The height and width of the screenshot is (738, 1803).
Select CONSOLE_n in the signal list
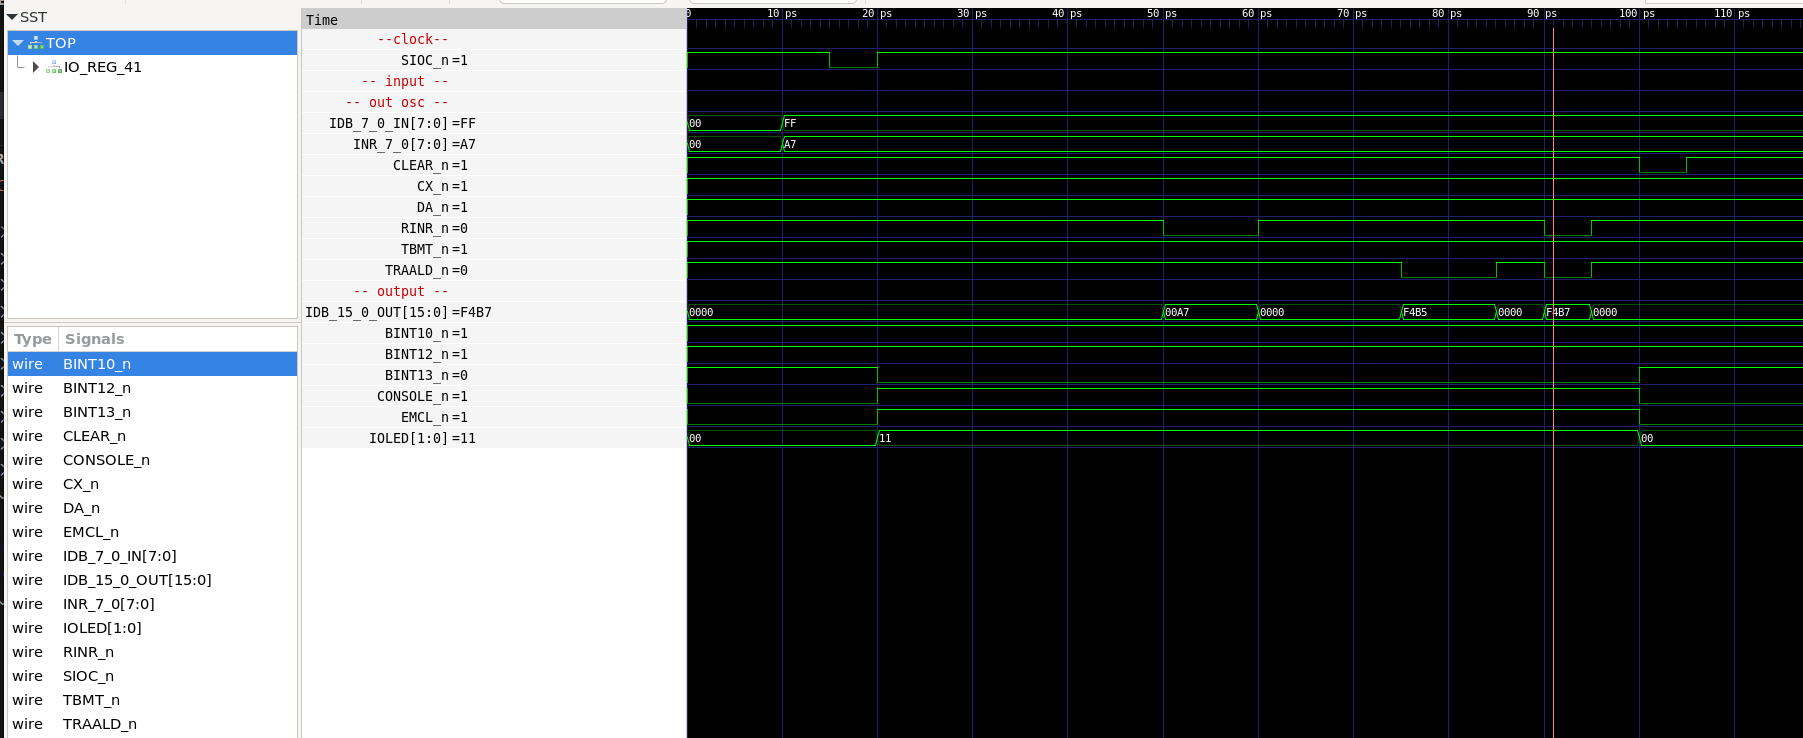click(x=152, y=460)
